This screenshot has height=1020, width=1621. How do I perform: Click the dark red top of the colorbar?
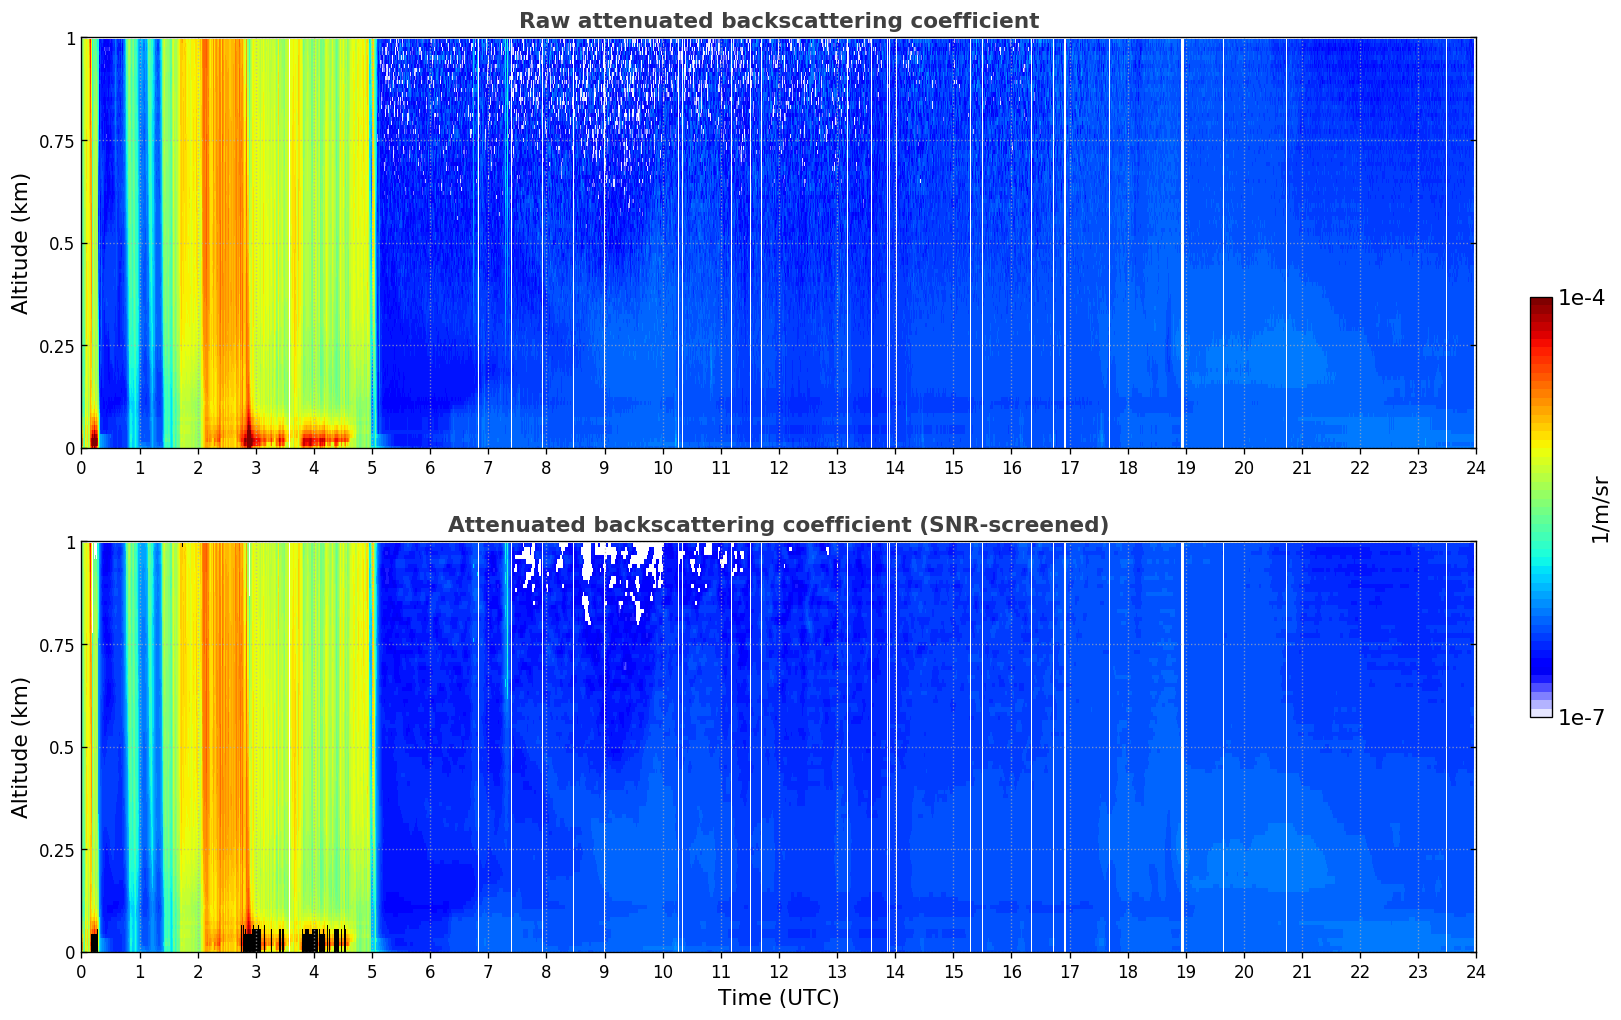(x=1540, y=304)
